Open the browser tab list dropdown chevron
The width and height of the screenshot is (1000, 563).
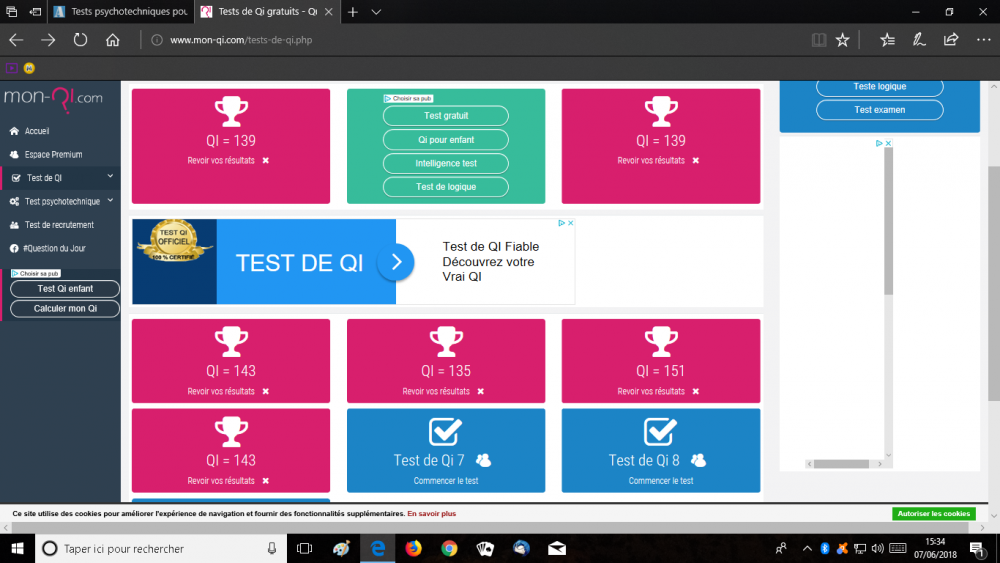click(x=376, y=12)
